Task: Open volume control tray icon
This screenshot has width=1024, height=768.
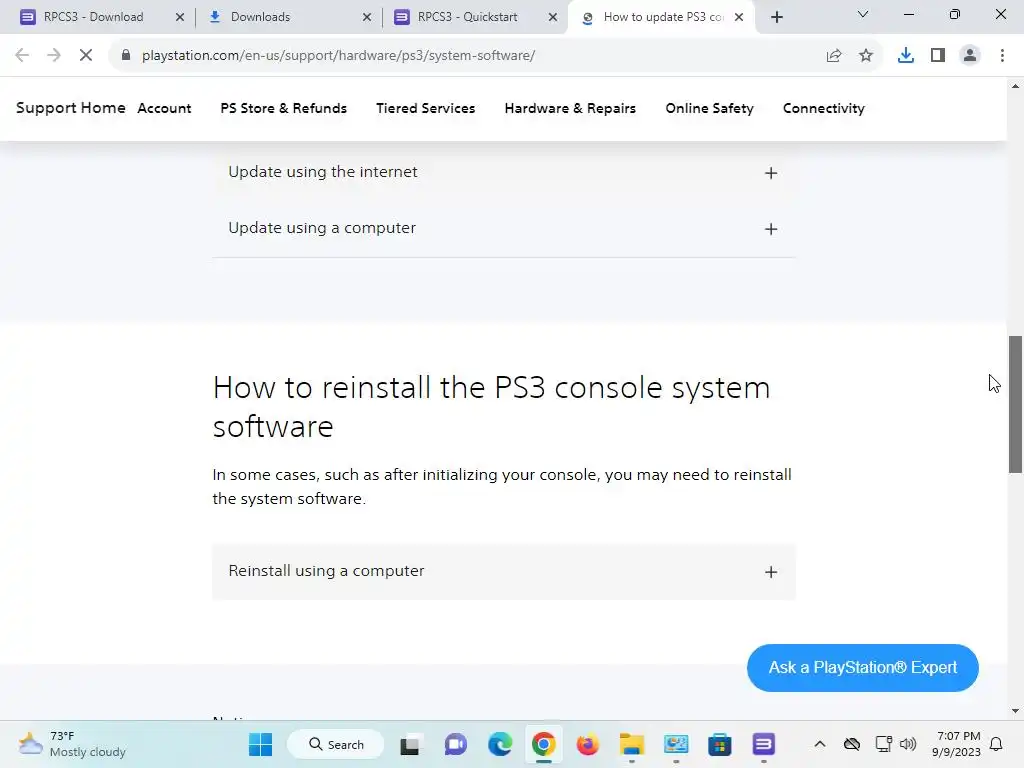Action: [x=908, y=744]
